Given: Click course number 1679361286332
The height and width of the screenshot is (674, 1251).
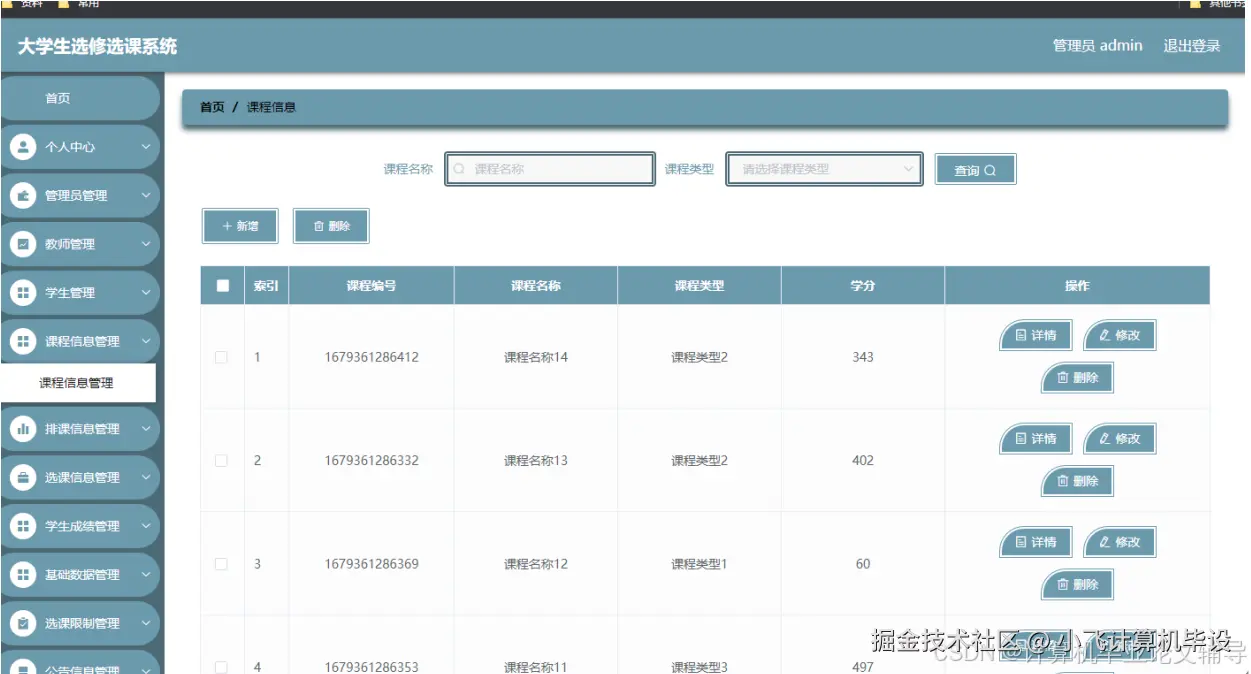Looking at the screenshot, I should pyautogui.click(x=371, y=461).
